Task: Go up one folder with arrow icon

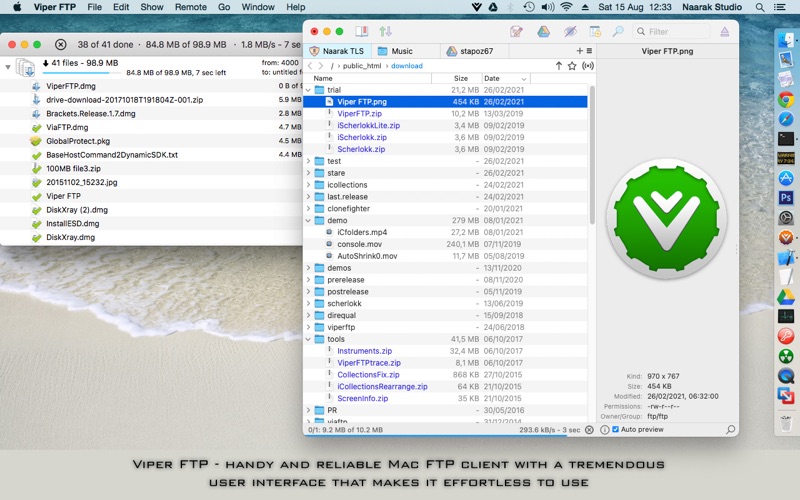Action: [x=559, y=66]
